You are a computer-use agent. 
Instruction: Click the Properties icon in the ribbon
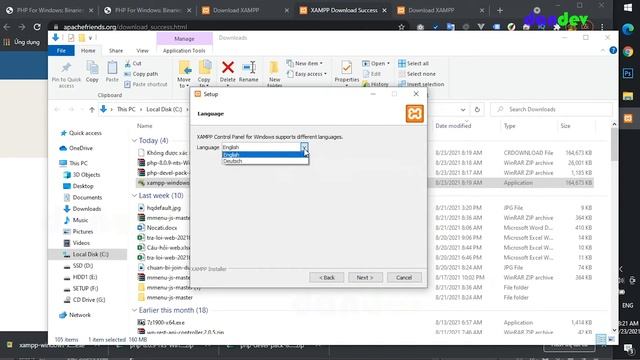(x=347, y=68)
